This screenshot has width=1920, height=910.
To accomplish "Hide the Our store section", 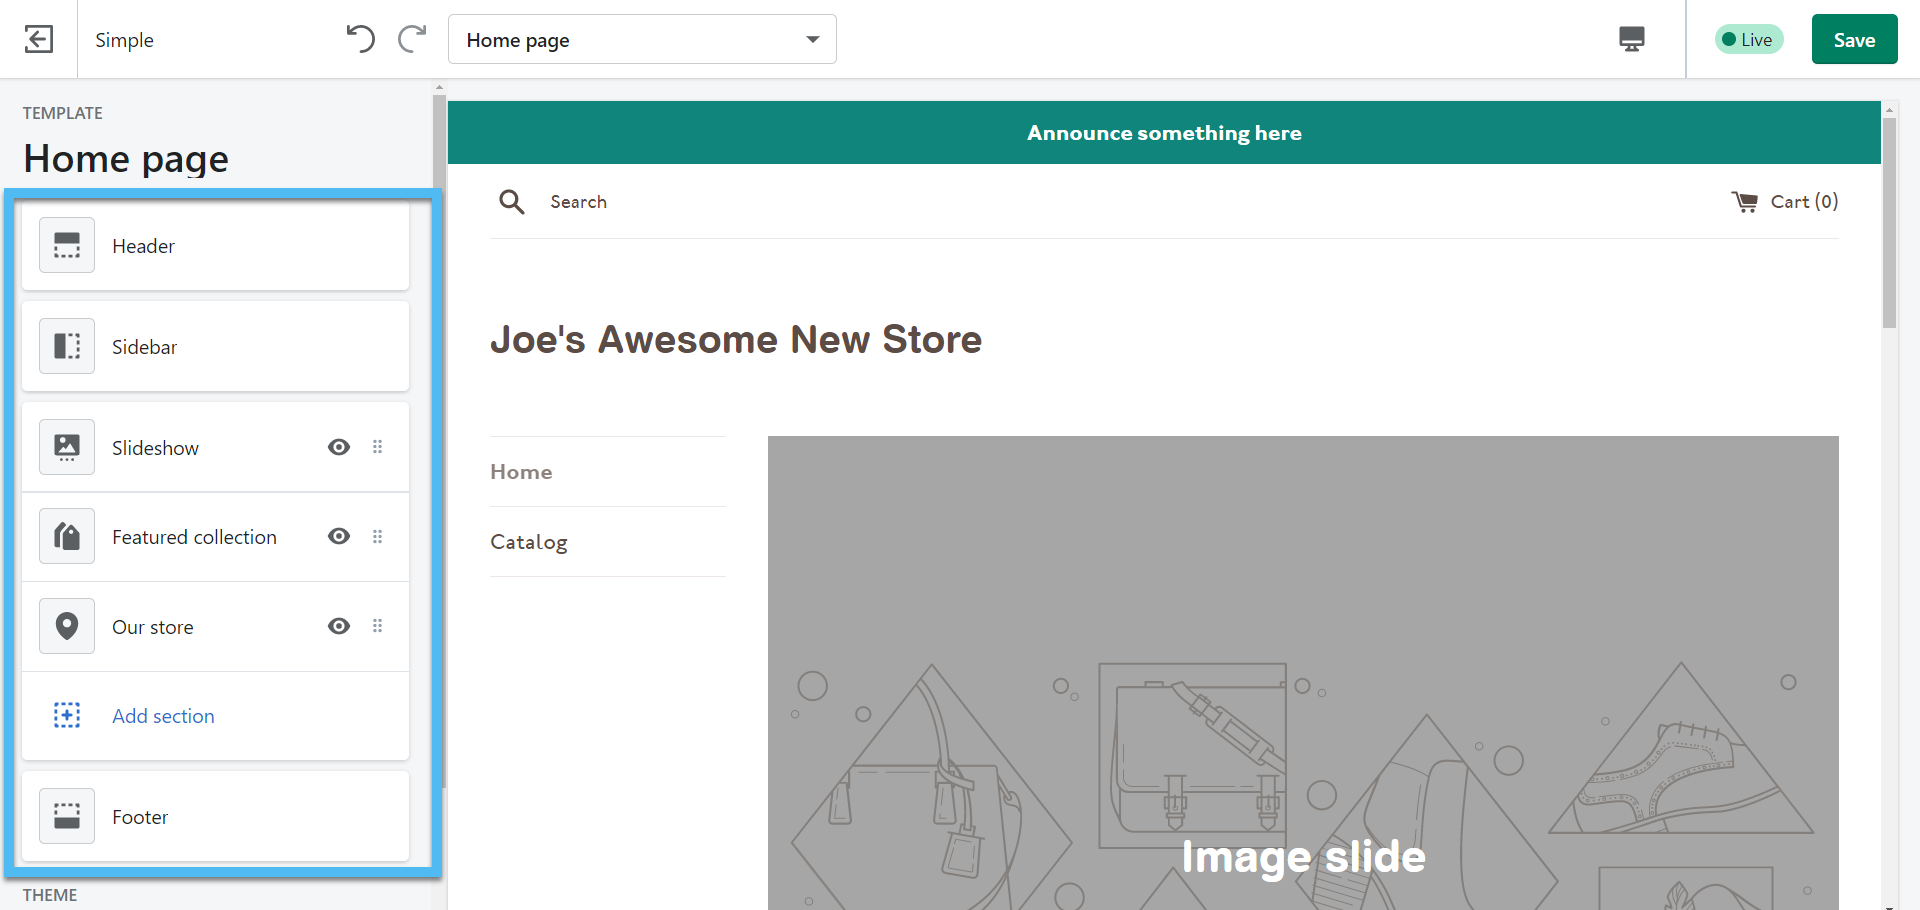I will (x=339, y=626).
